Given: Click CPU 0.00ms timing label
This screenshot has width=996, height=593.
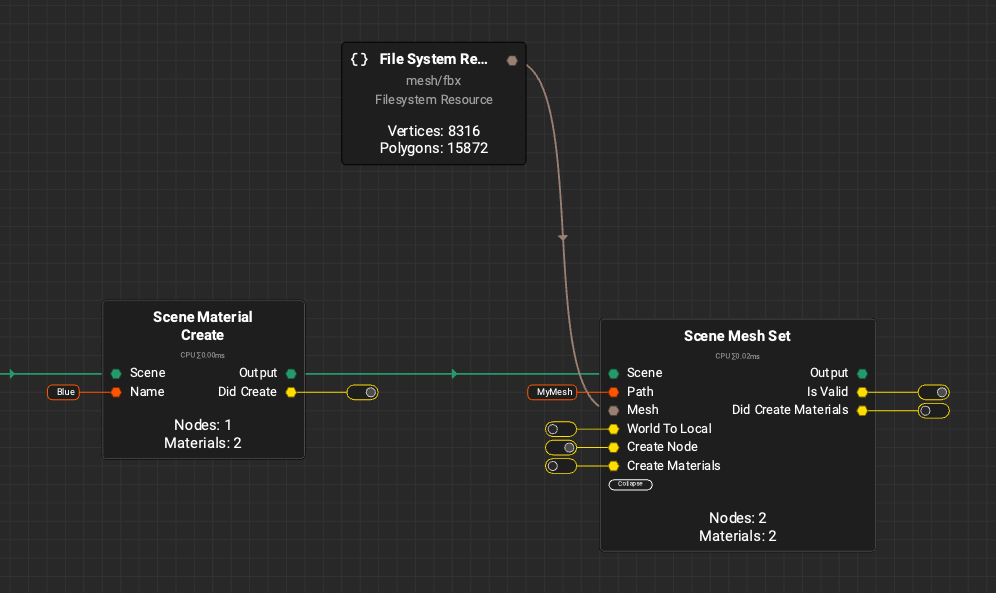Looking at the screenshot, I should click(203, 356).
